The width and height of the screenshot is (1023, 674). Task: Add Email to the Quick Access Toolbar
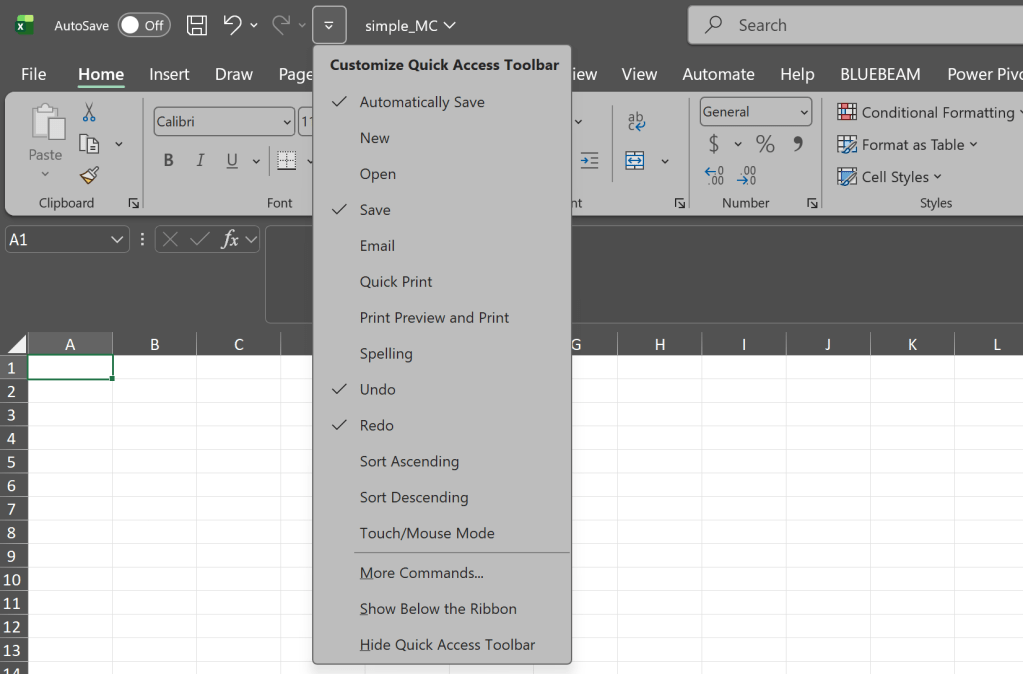click(442, 246)
